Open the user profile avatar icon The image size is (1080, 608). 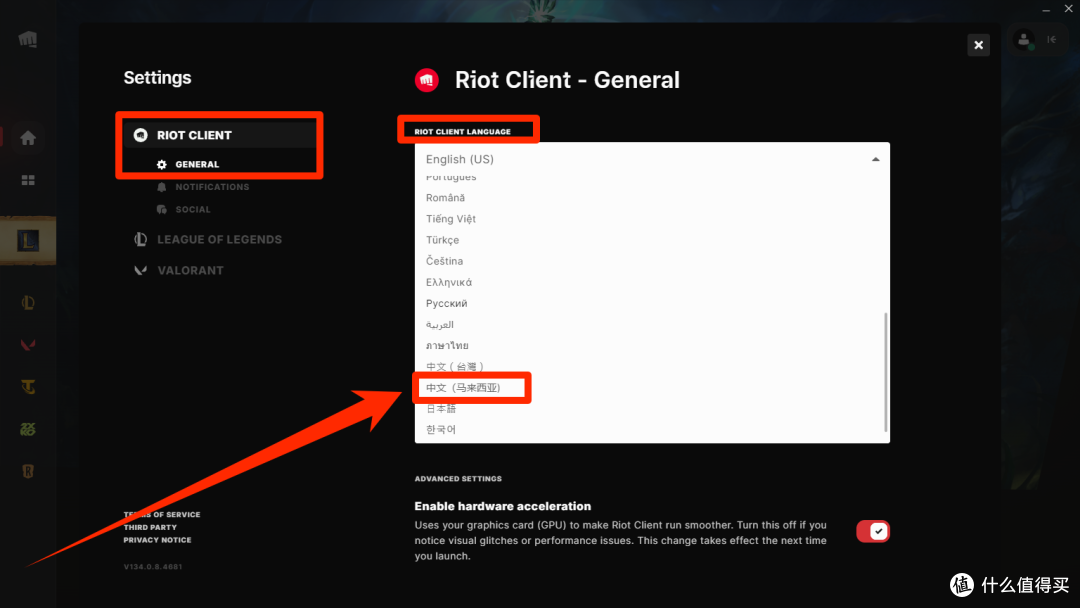click(1024, 40)
